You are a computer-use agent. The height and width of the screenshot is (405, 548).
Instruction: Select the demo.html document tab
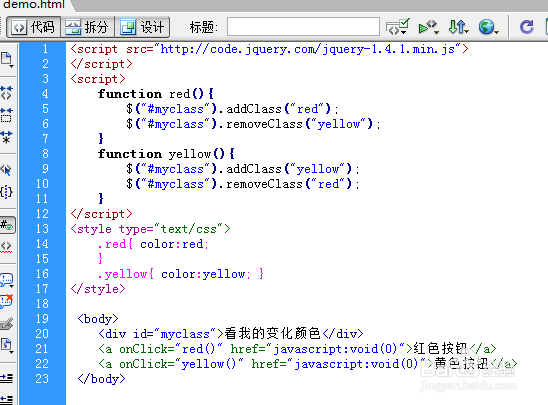click(x=34, y=5)
